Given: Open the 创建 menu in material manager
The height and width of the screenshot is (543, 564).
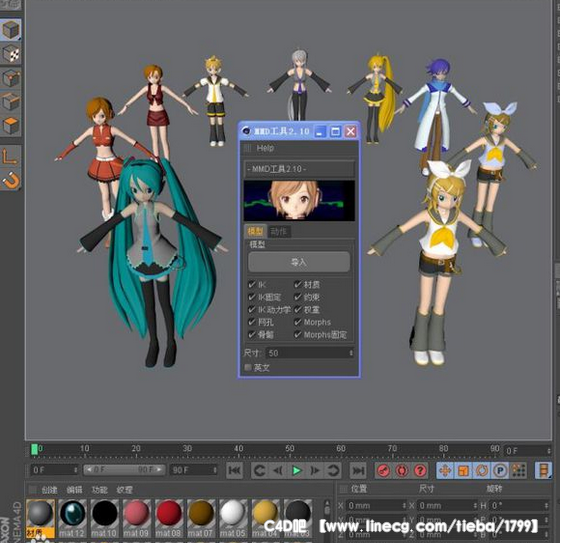Looking at the screenshot, I should (49, 490).
